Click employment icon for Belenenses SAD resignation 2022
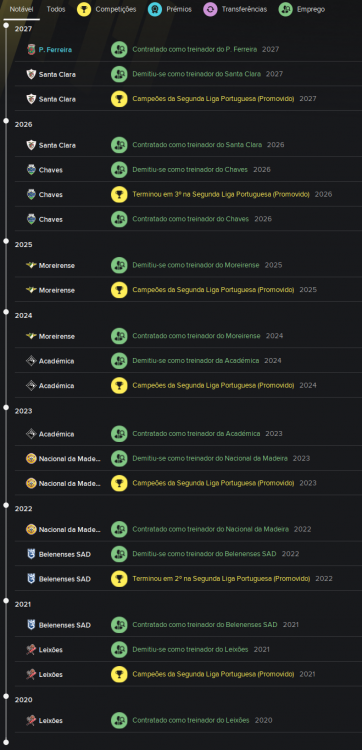Image resolution: width=362 pixels, height=750 pixels. pos(119,554)
